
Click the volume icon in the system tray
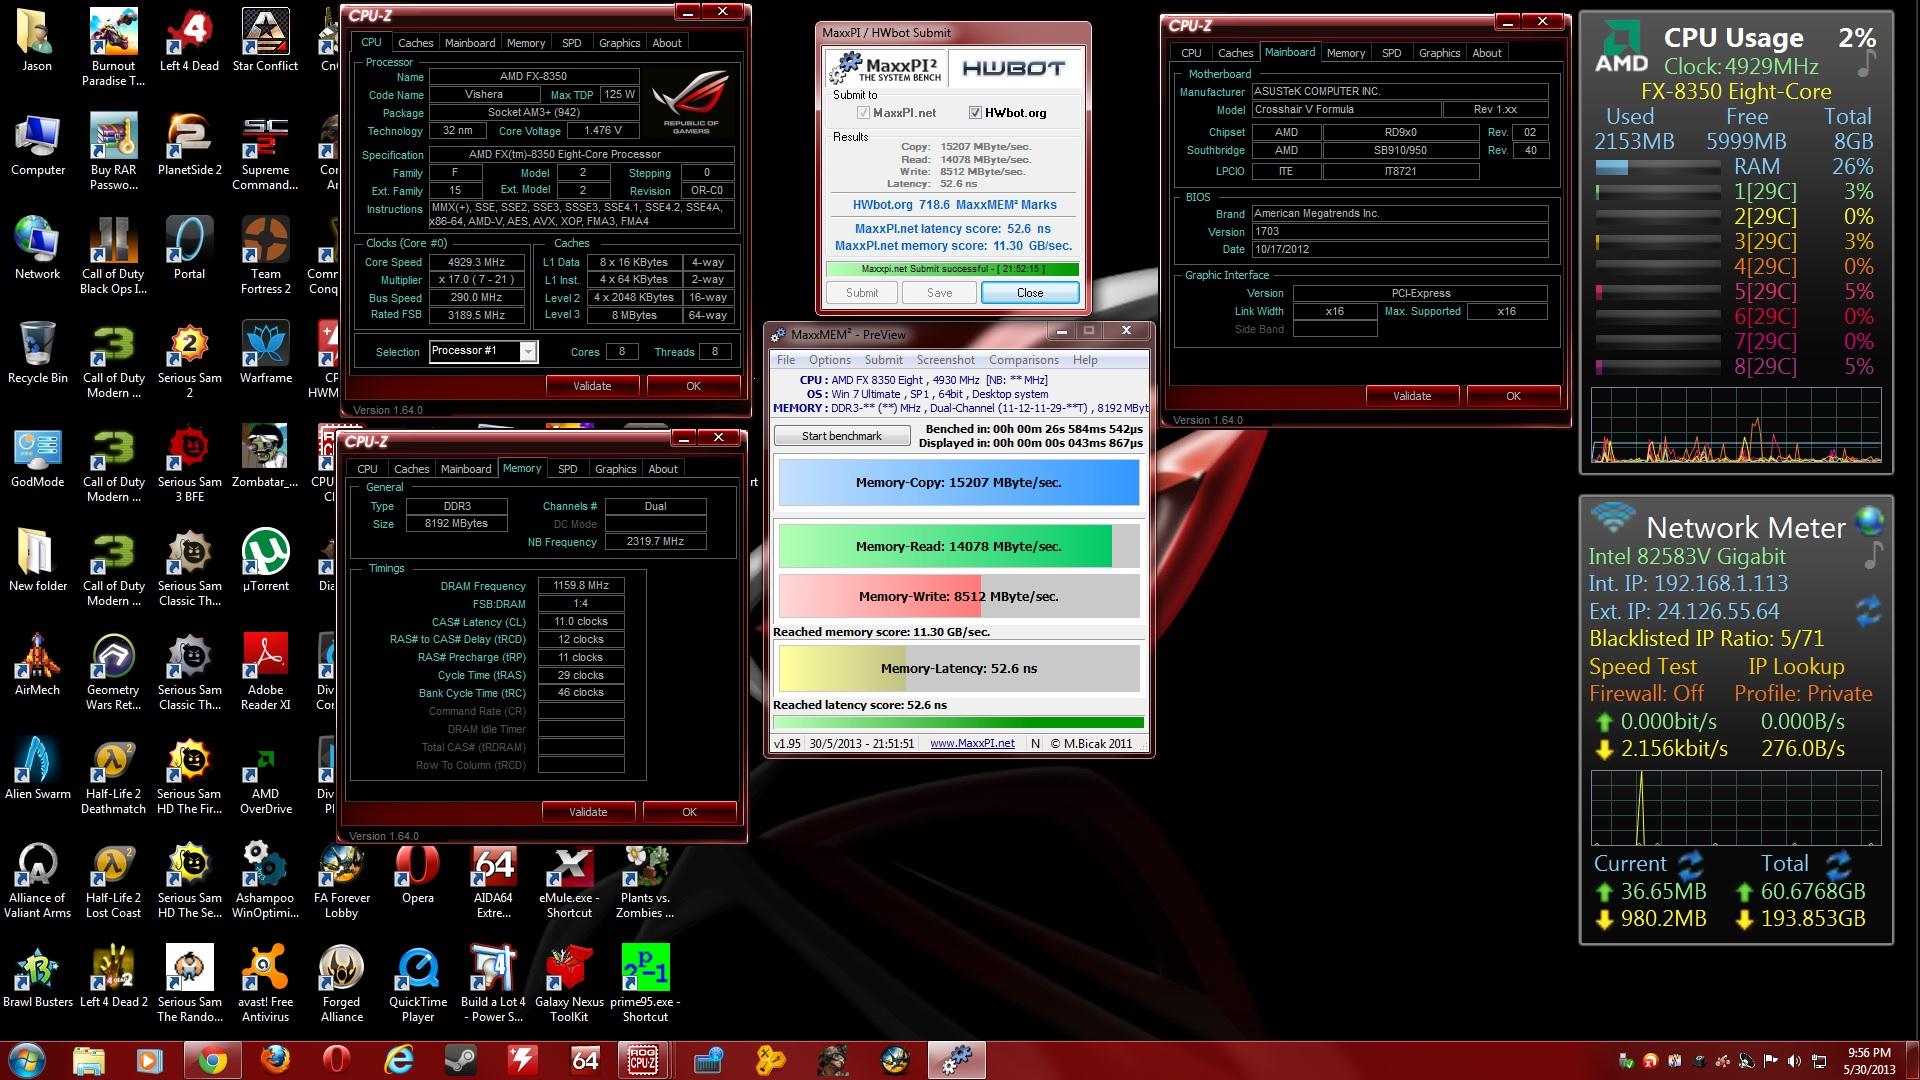click(x=1794, y=1061)
